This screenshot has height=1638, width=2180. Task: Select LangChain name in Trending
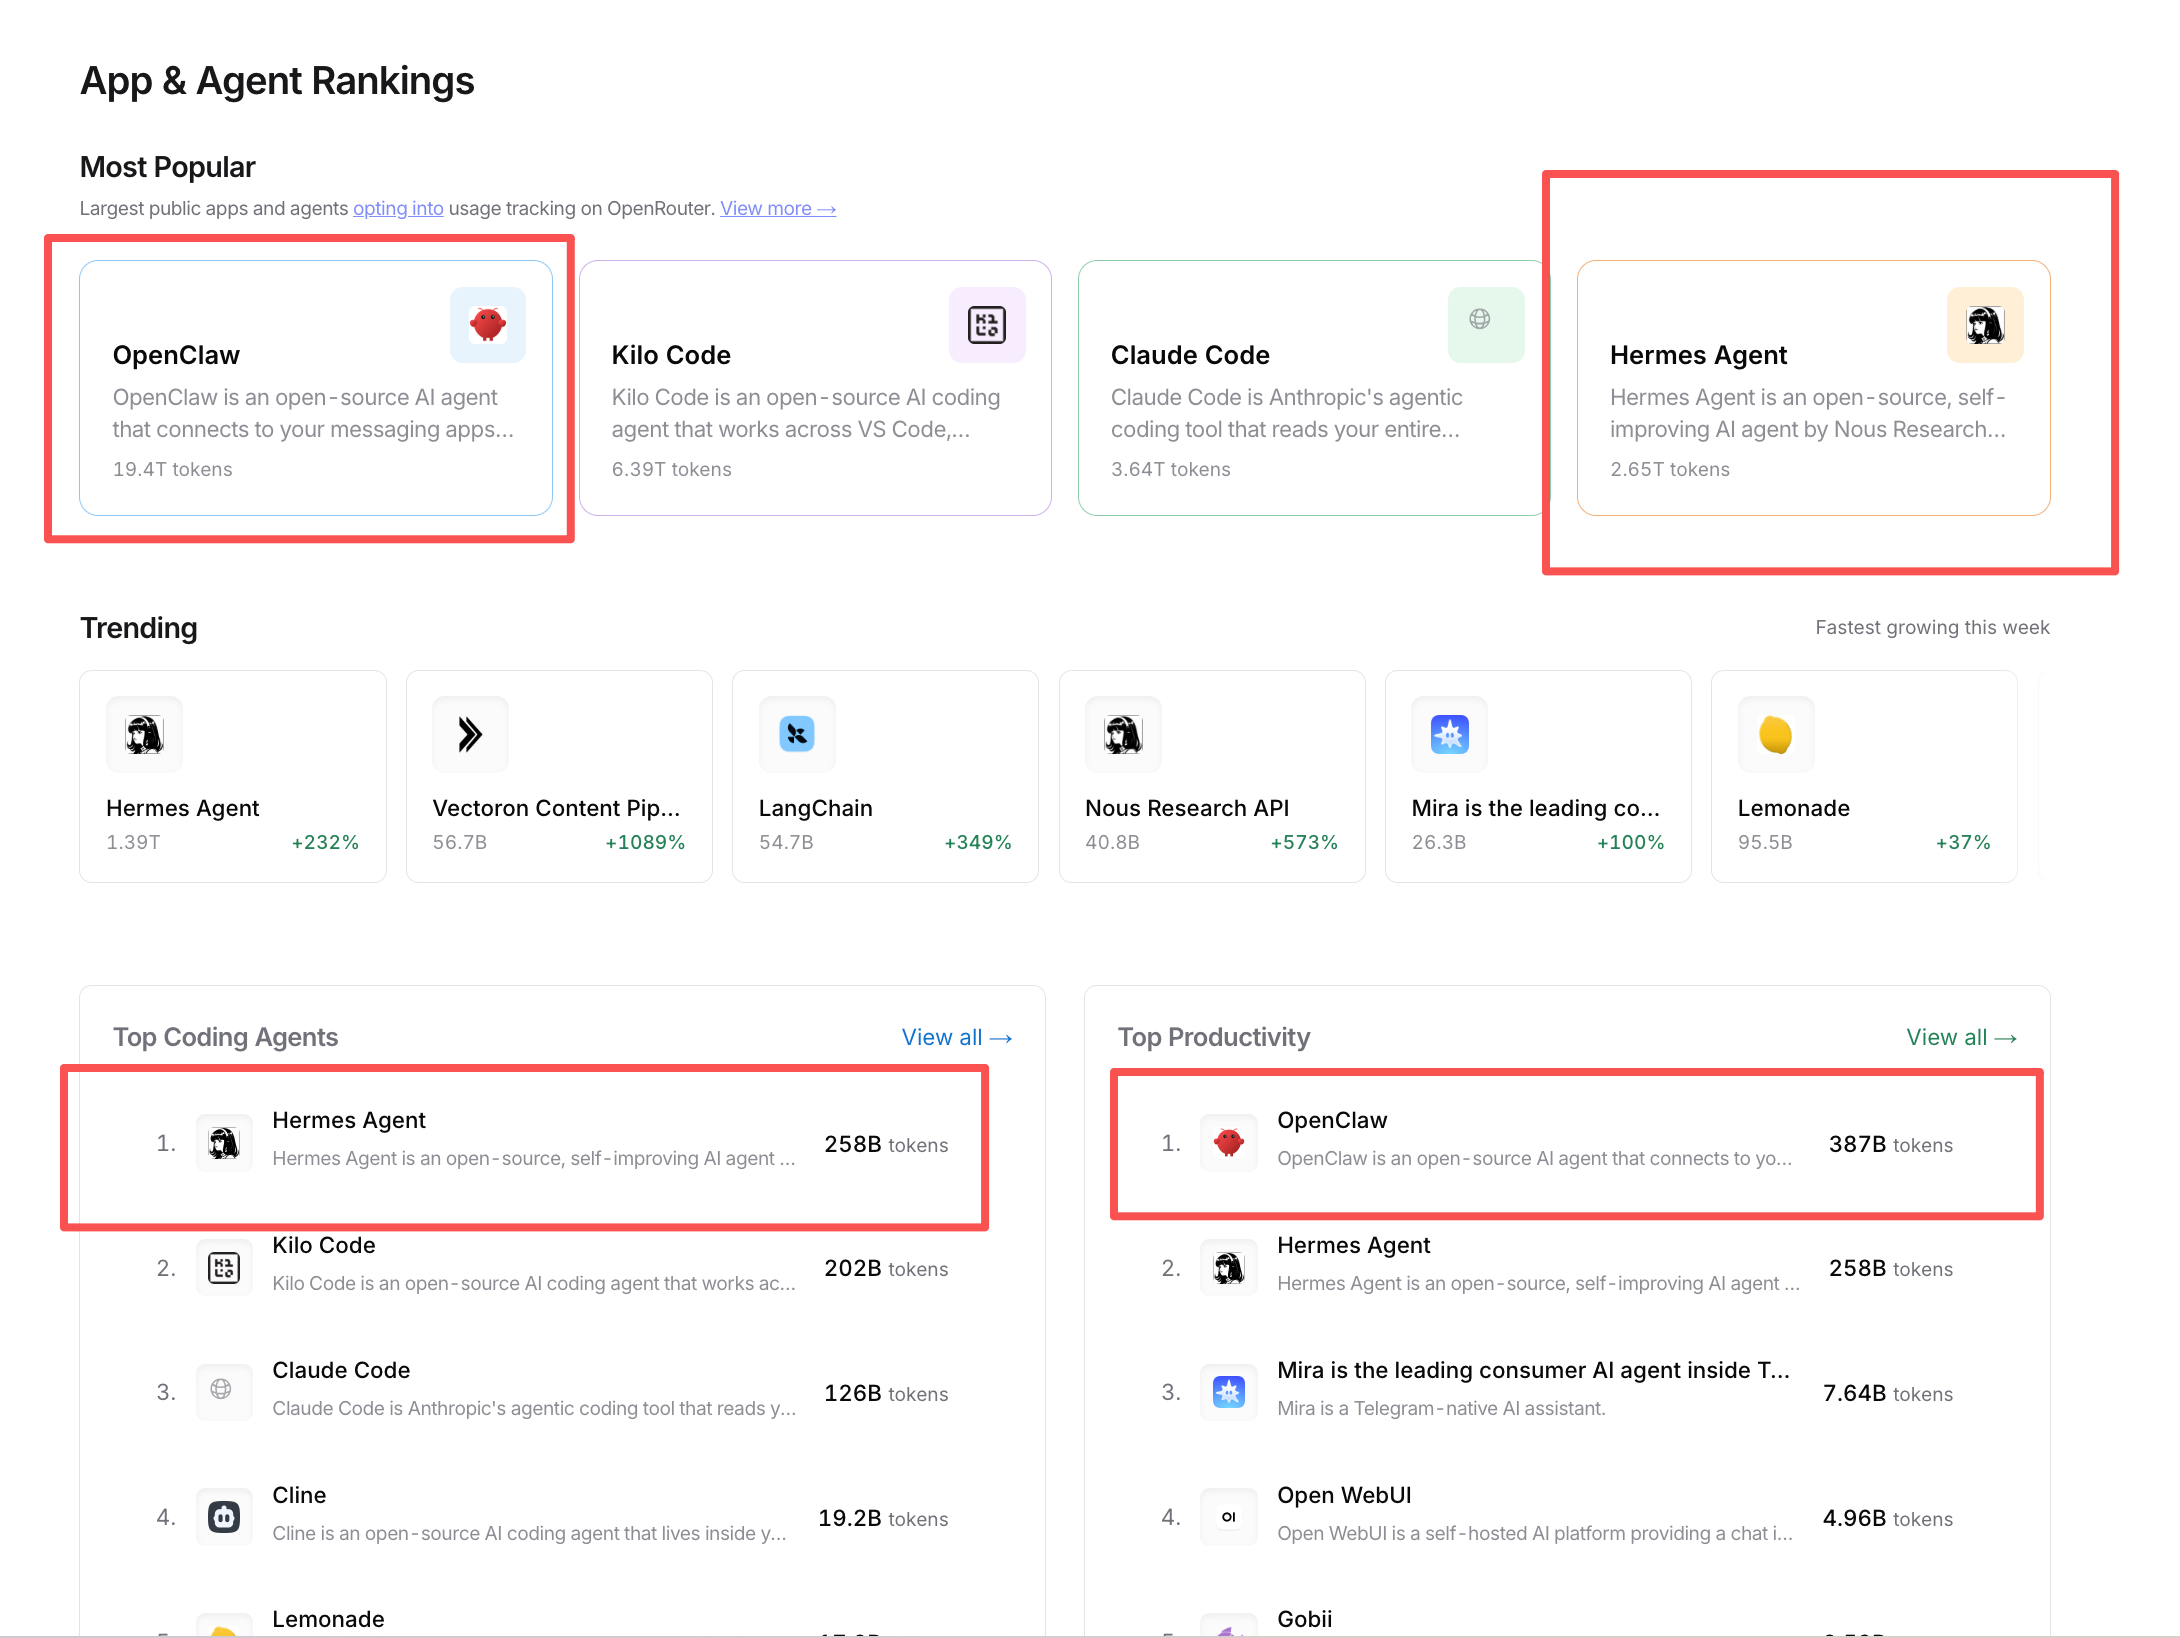coord(816,808)
